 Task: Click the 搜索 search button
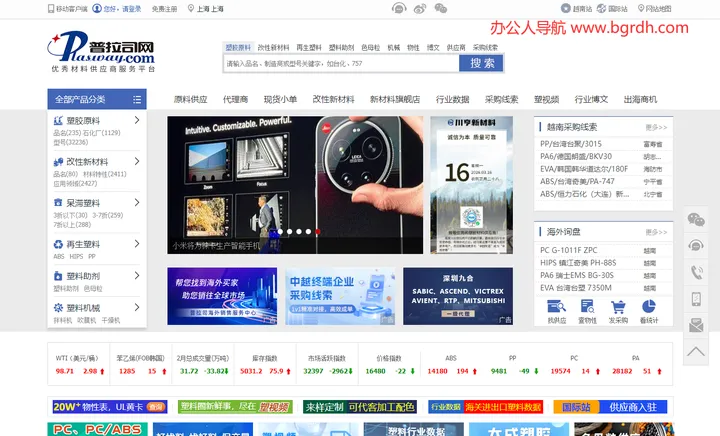pos(481,63)
